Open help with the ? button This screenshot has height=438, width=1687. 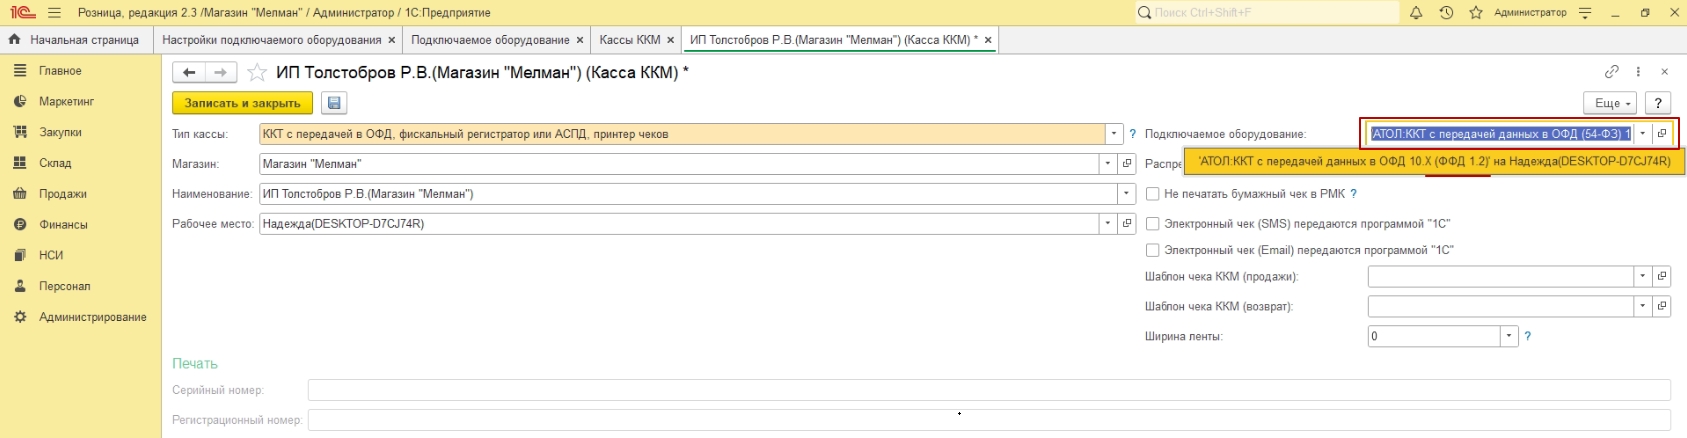coord(1658,103)
